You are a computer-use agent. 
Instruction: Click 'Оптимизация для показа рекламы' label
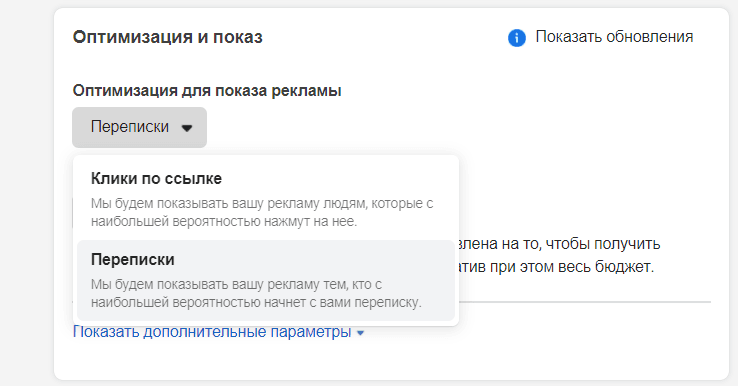click(207, 90)
